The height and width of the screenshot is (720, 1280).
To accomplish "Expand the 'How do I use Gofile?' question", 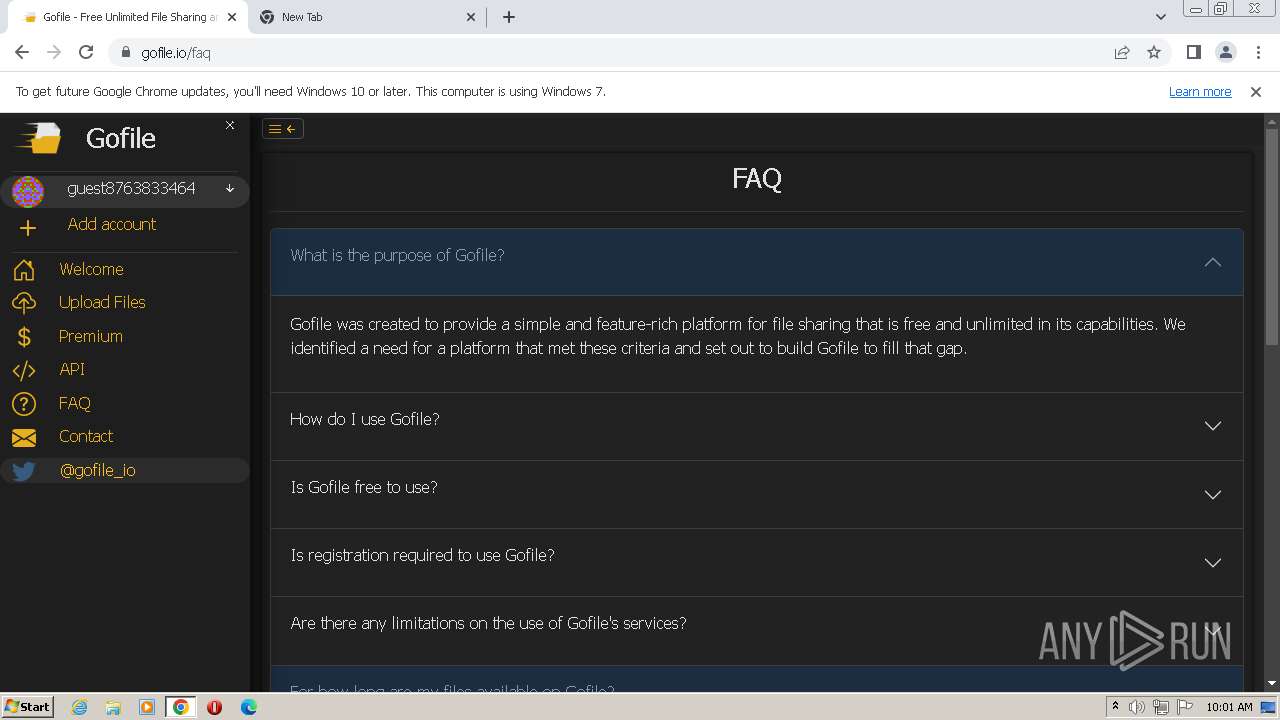I will tap(756, 426).
